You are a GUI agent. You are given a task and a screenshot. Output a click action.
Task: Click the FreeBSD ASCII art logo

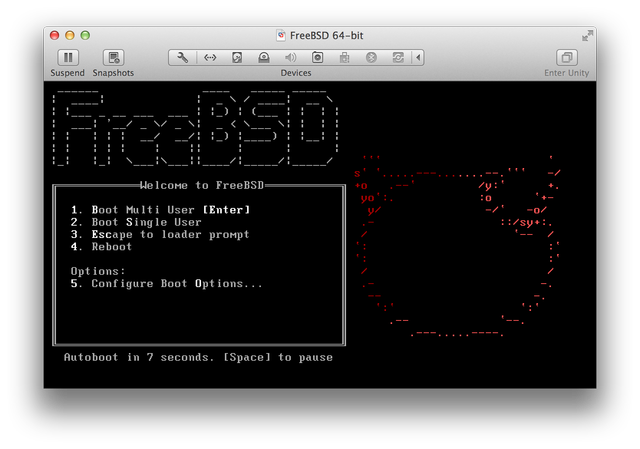(195, 128)
